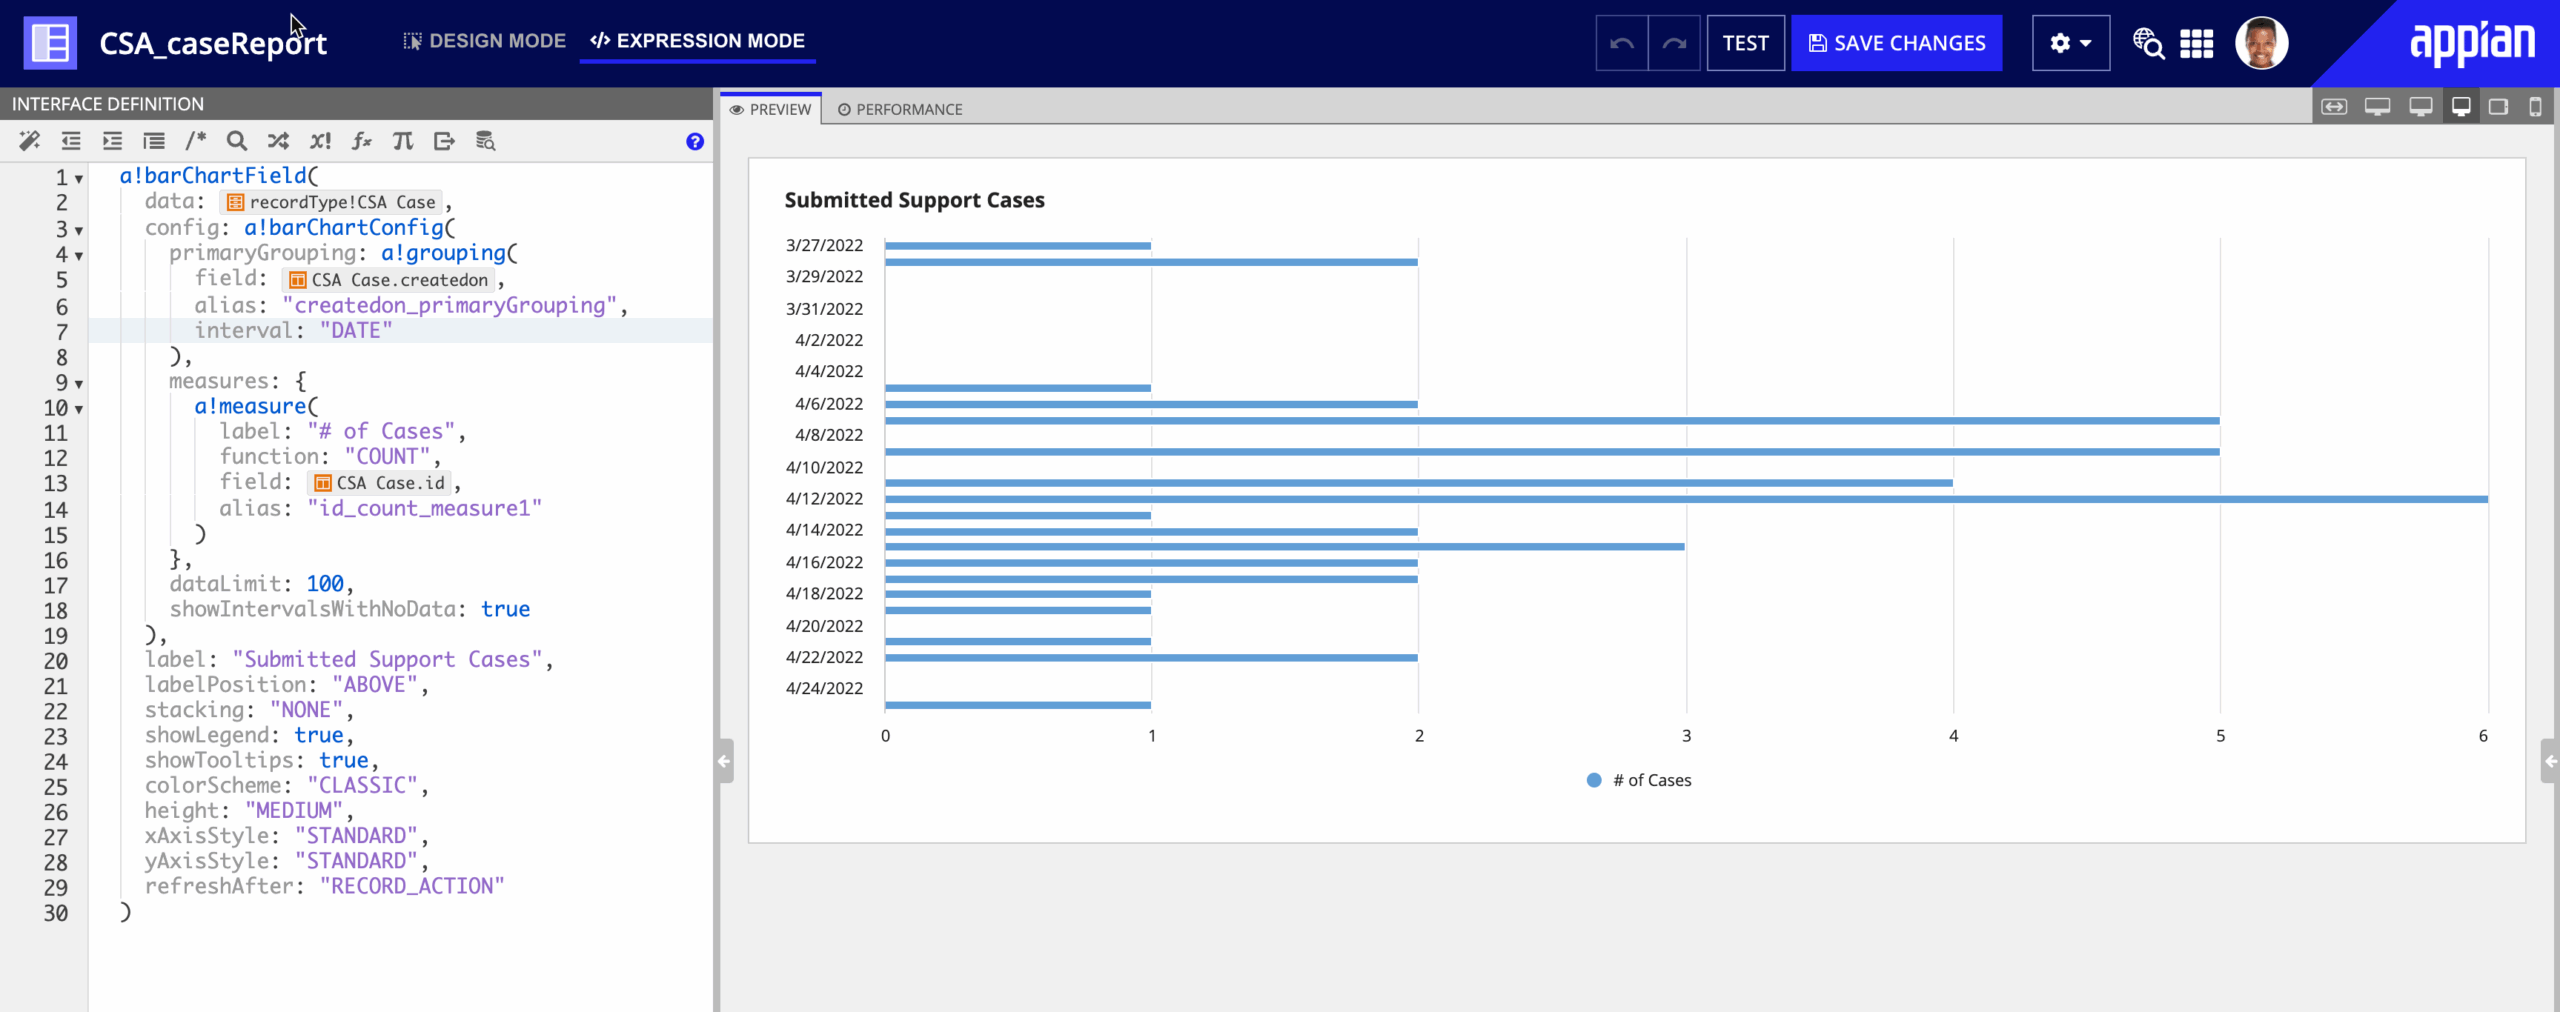Click the CSA Case.createdon field reference
This screenshot has height=1012, width=2560.
click(388, 280)
